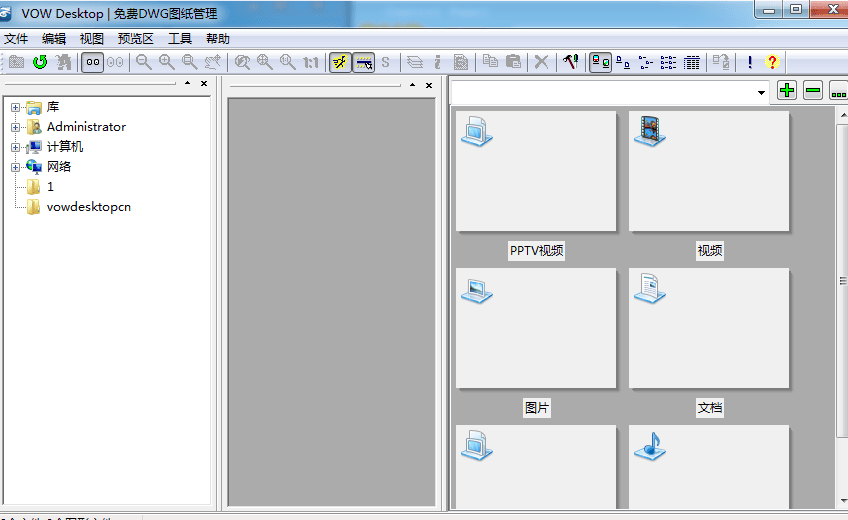Expand the Administrator tree node
848x520 pixels.
click(15, 128)
